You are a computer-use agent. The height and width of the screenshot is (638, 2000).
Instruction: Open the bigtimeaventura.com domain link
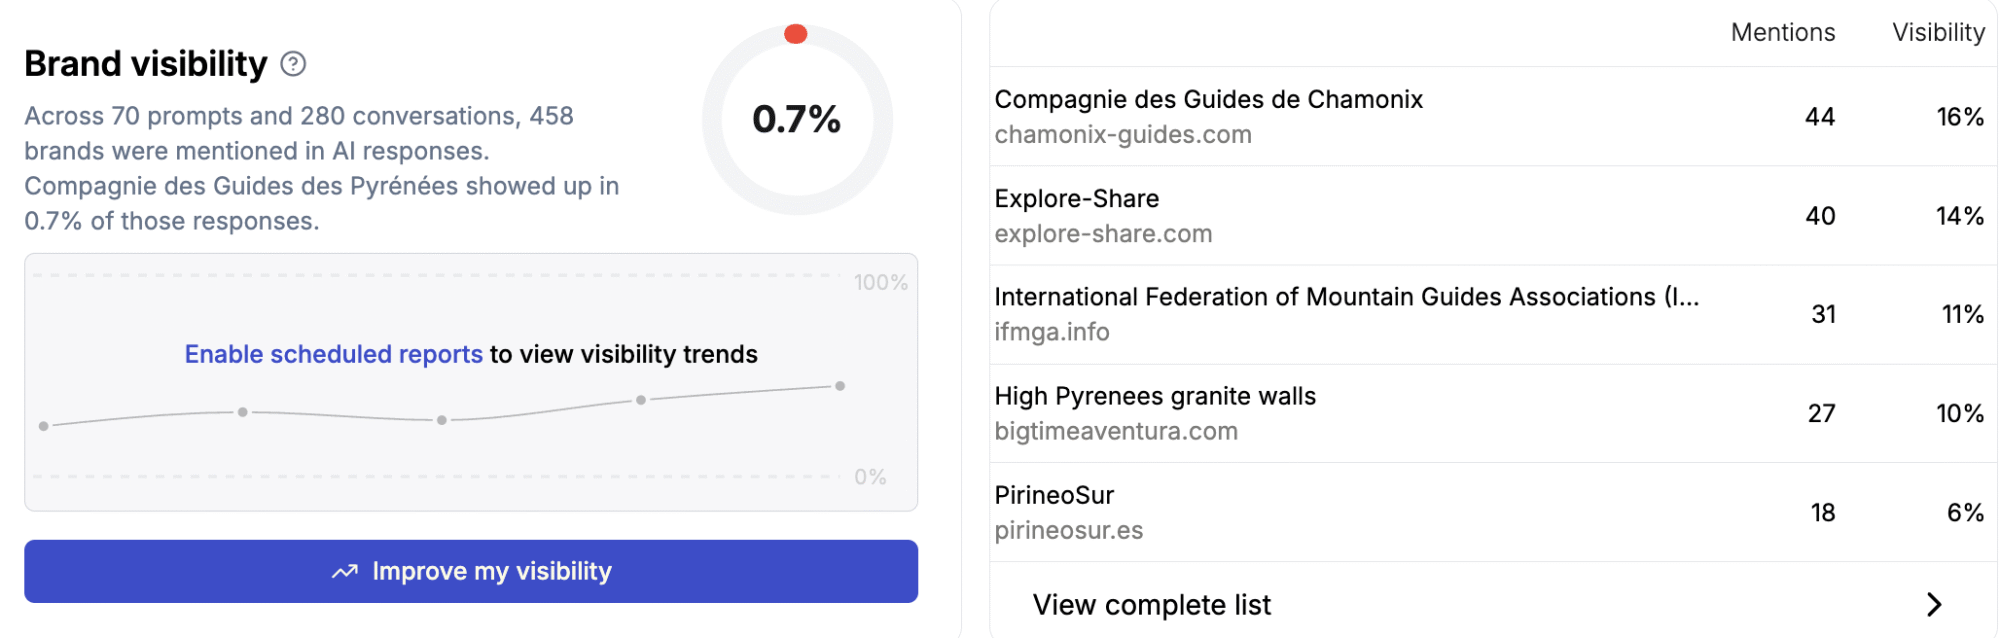point(1116,431)
